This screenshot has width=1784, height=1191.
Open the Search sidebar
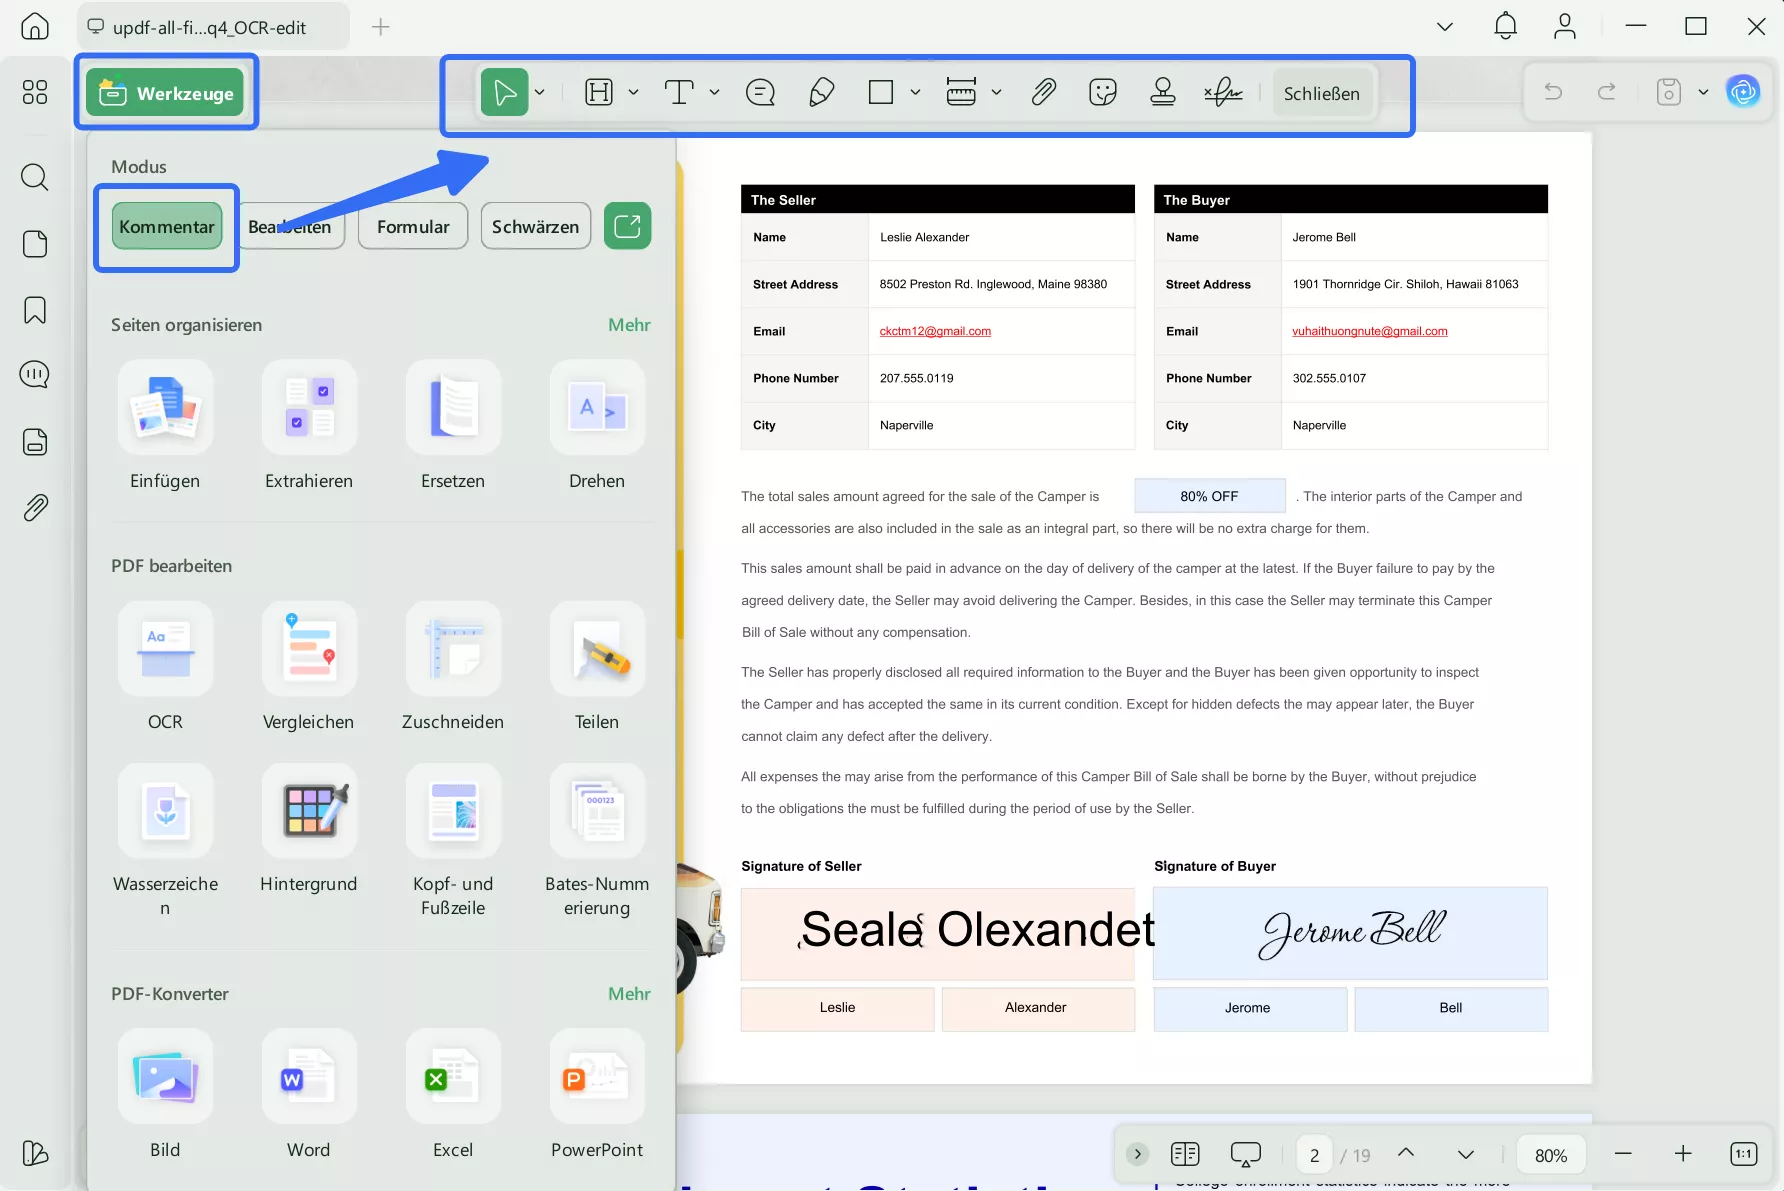pos(34,177)
